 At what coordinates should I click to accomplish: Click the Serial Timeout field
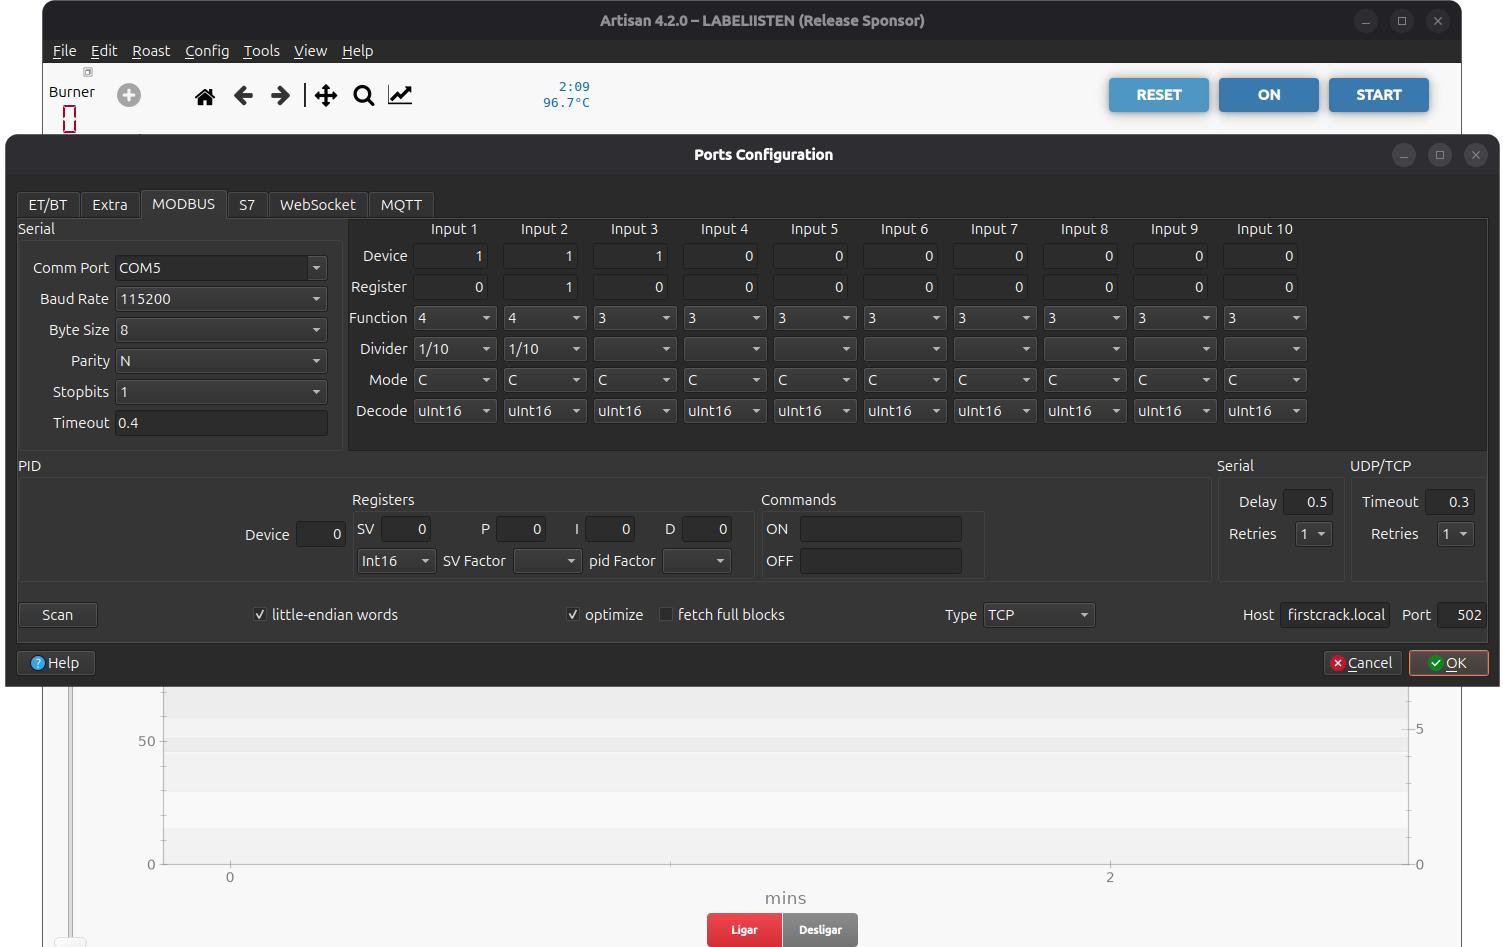221,423
